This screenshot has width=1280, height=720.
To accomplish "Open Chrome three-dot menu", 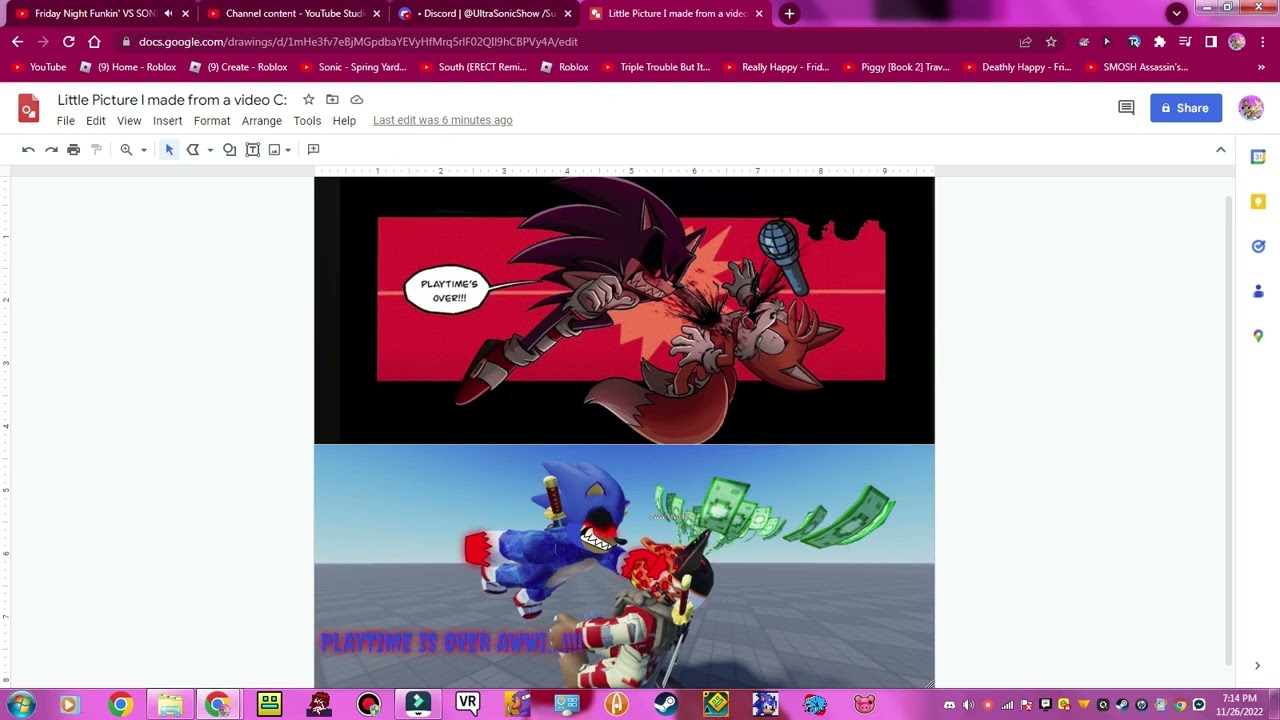I will [x=1262, y=42].
